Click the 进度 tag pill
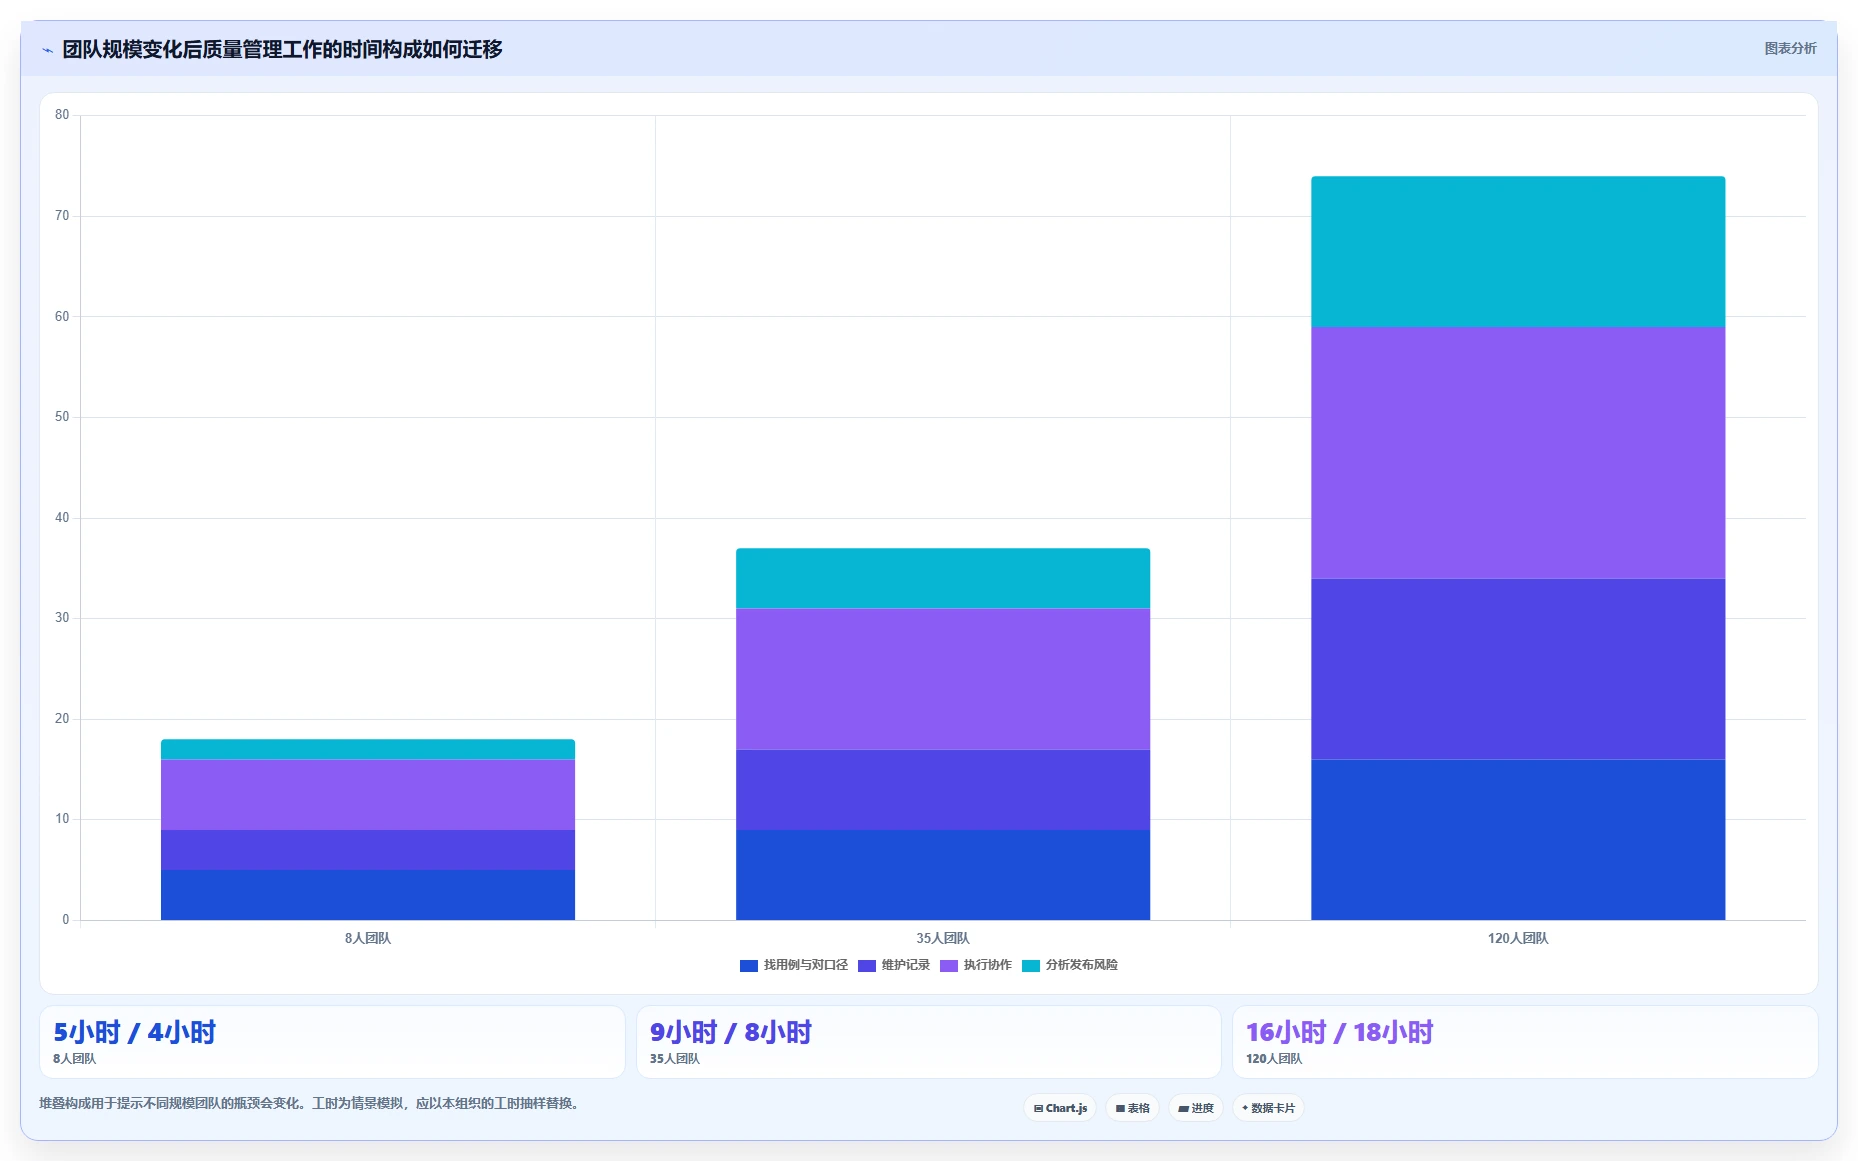 pyautogui.click(x=1196, y=1108)
